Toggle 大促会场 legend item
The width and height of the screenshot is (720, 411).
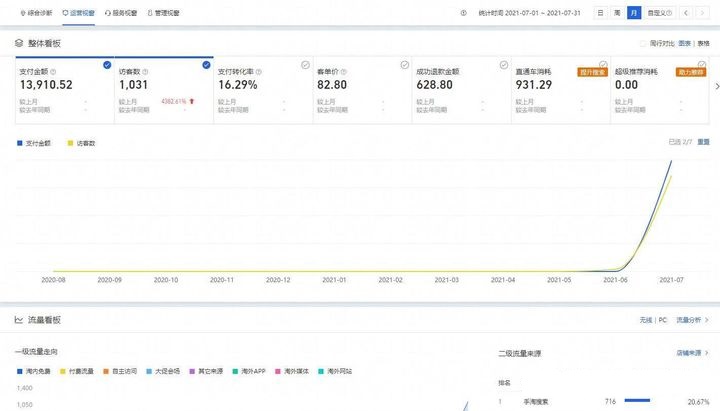[x=163, y=371]
